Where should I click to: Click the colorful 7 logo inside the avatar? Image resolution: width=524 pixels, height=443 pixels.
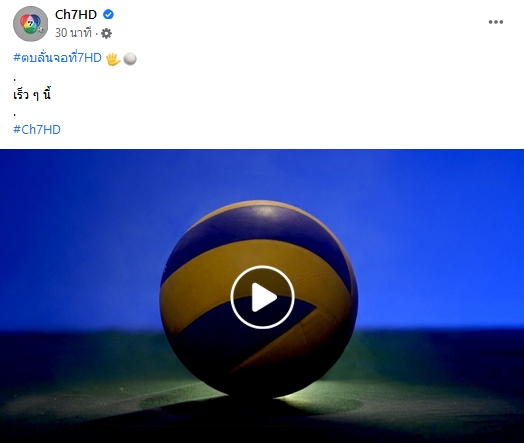30,23
